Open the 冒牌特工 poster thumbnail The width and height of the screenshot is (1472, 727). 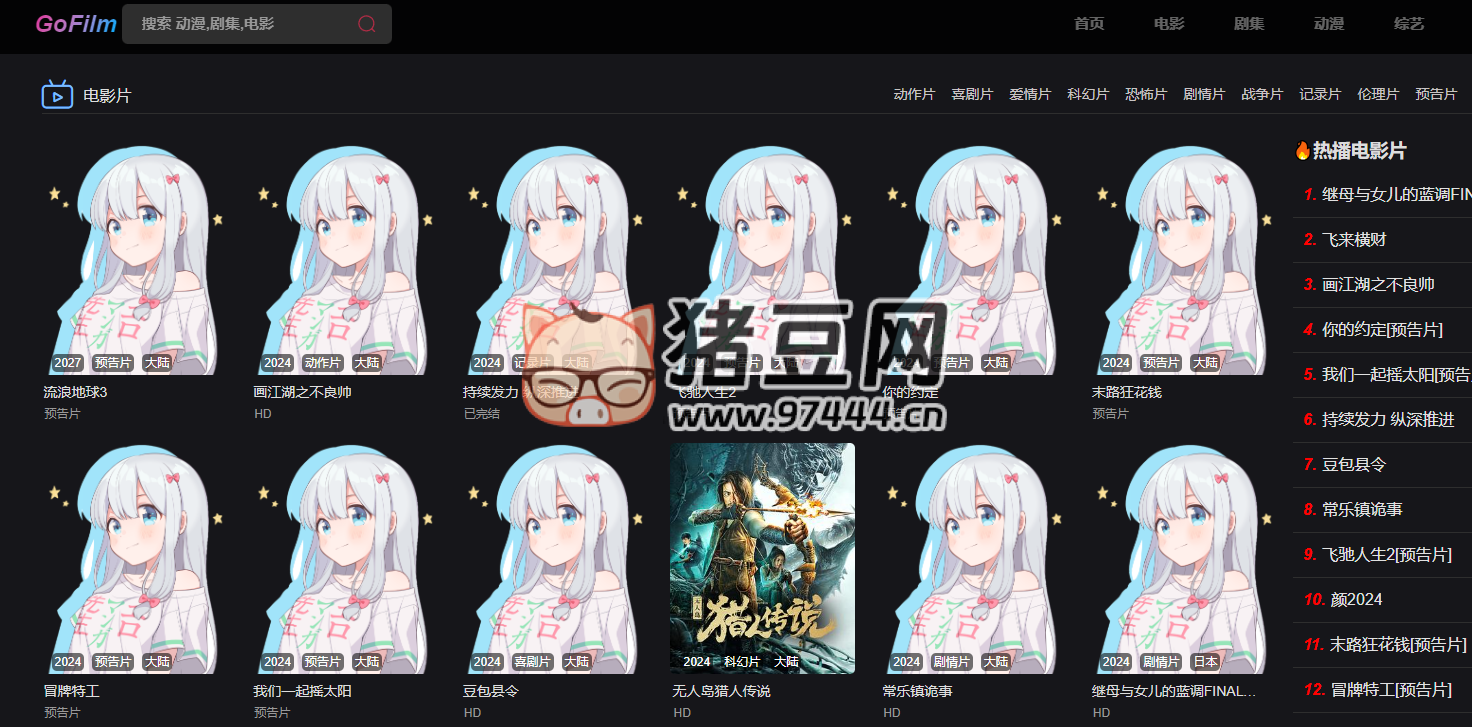(x=136, y=559)
